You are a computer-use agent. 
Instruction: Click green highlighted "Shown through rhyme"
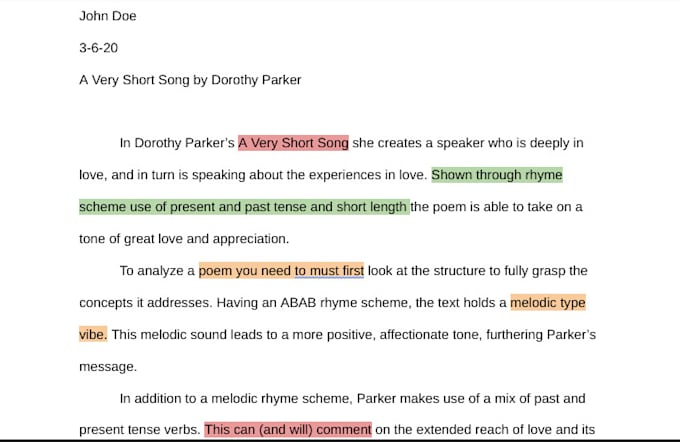tap(497, 175)
